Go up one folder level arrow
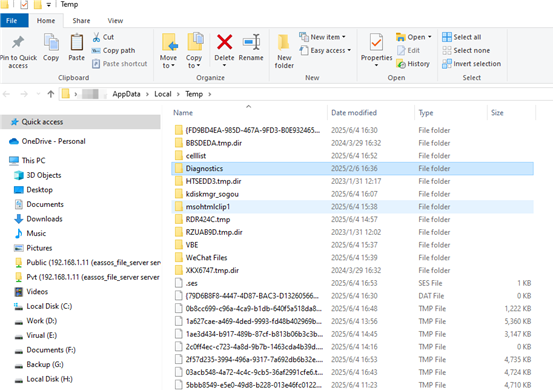 (50, 94)
